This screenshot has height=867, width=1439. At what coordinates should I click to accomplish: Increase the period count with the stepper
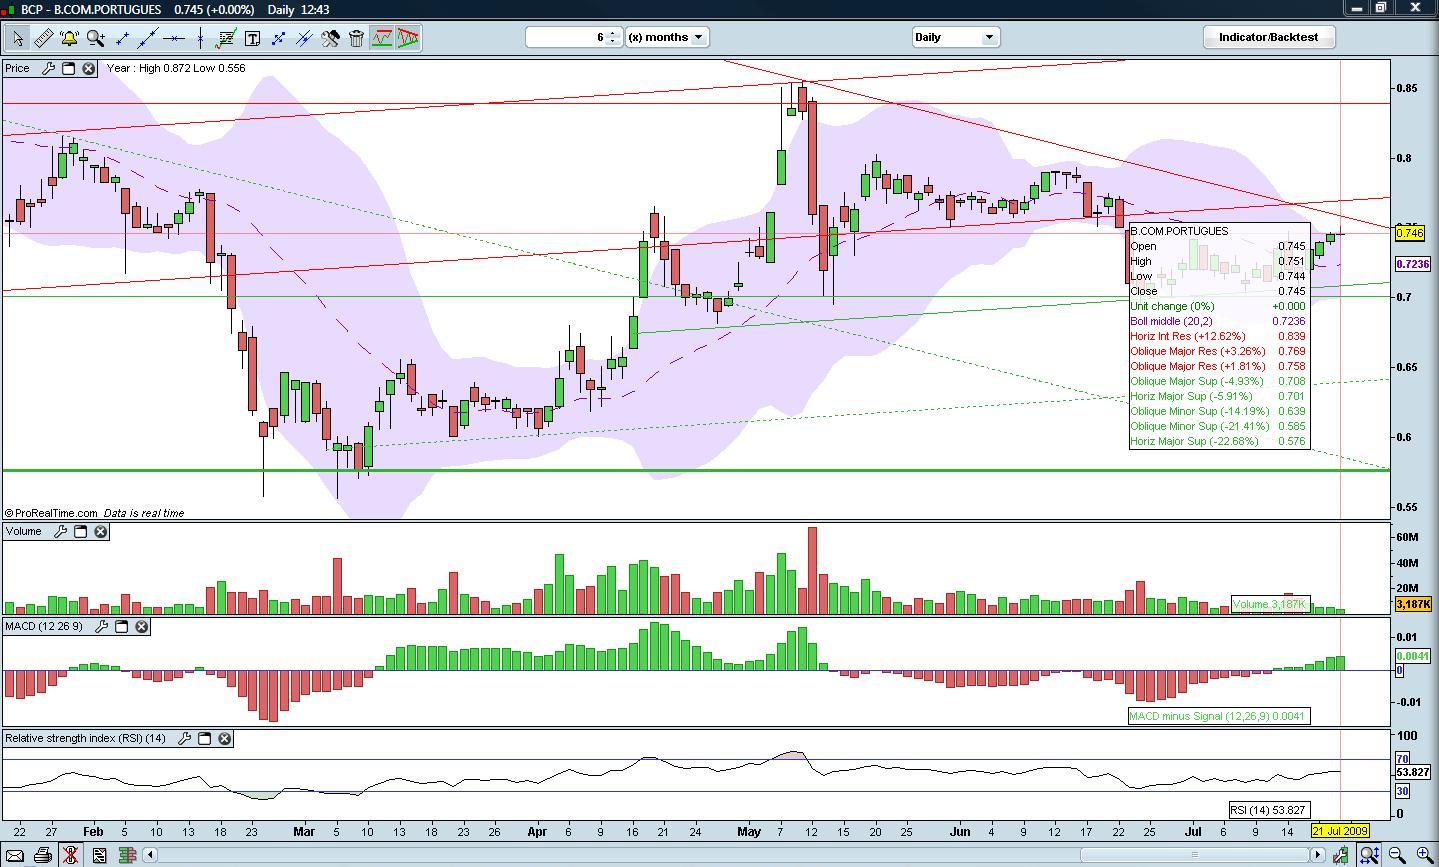point(613,33)
